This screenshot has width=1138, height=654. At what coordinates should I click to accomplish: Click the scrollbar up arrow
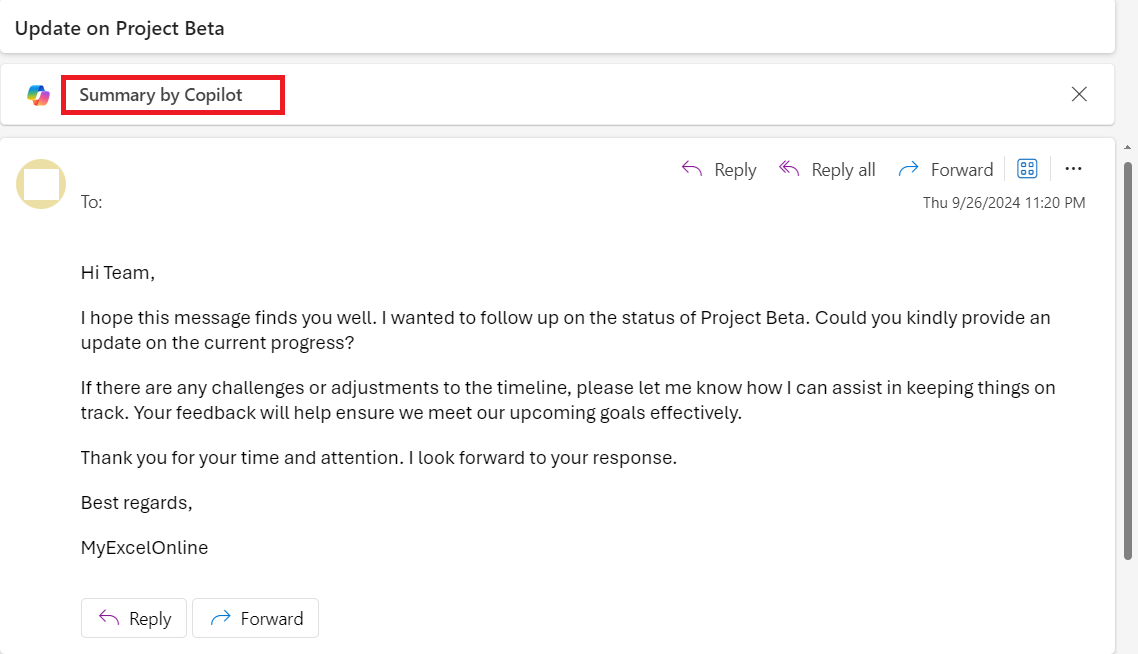(x=1127, y=147)
